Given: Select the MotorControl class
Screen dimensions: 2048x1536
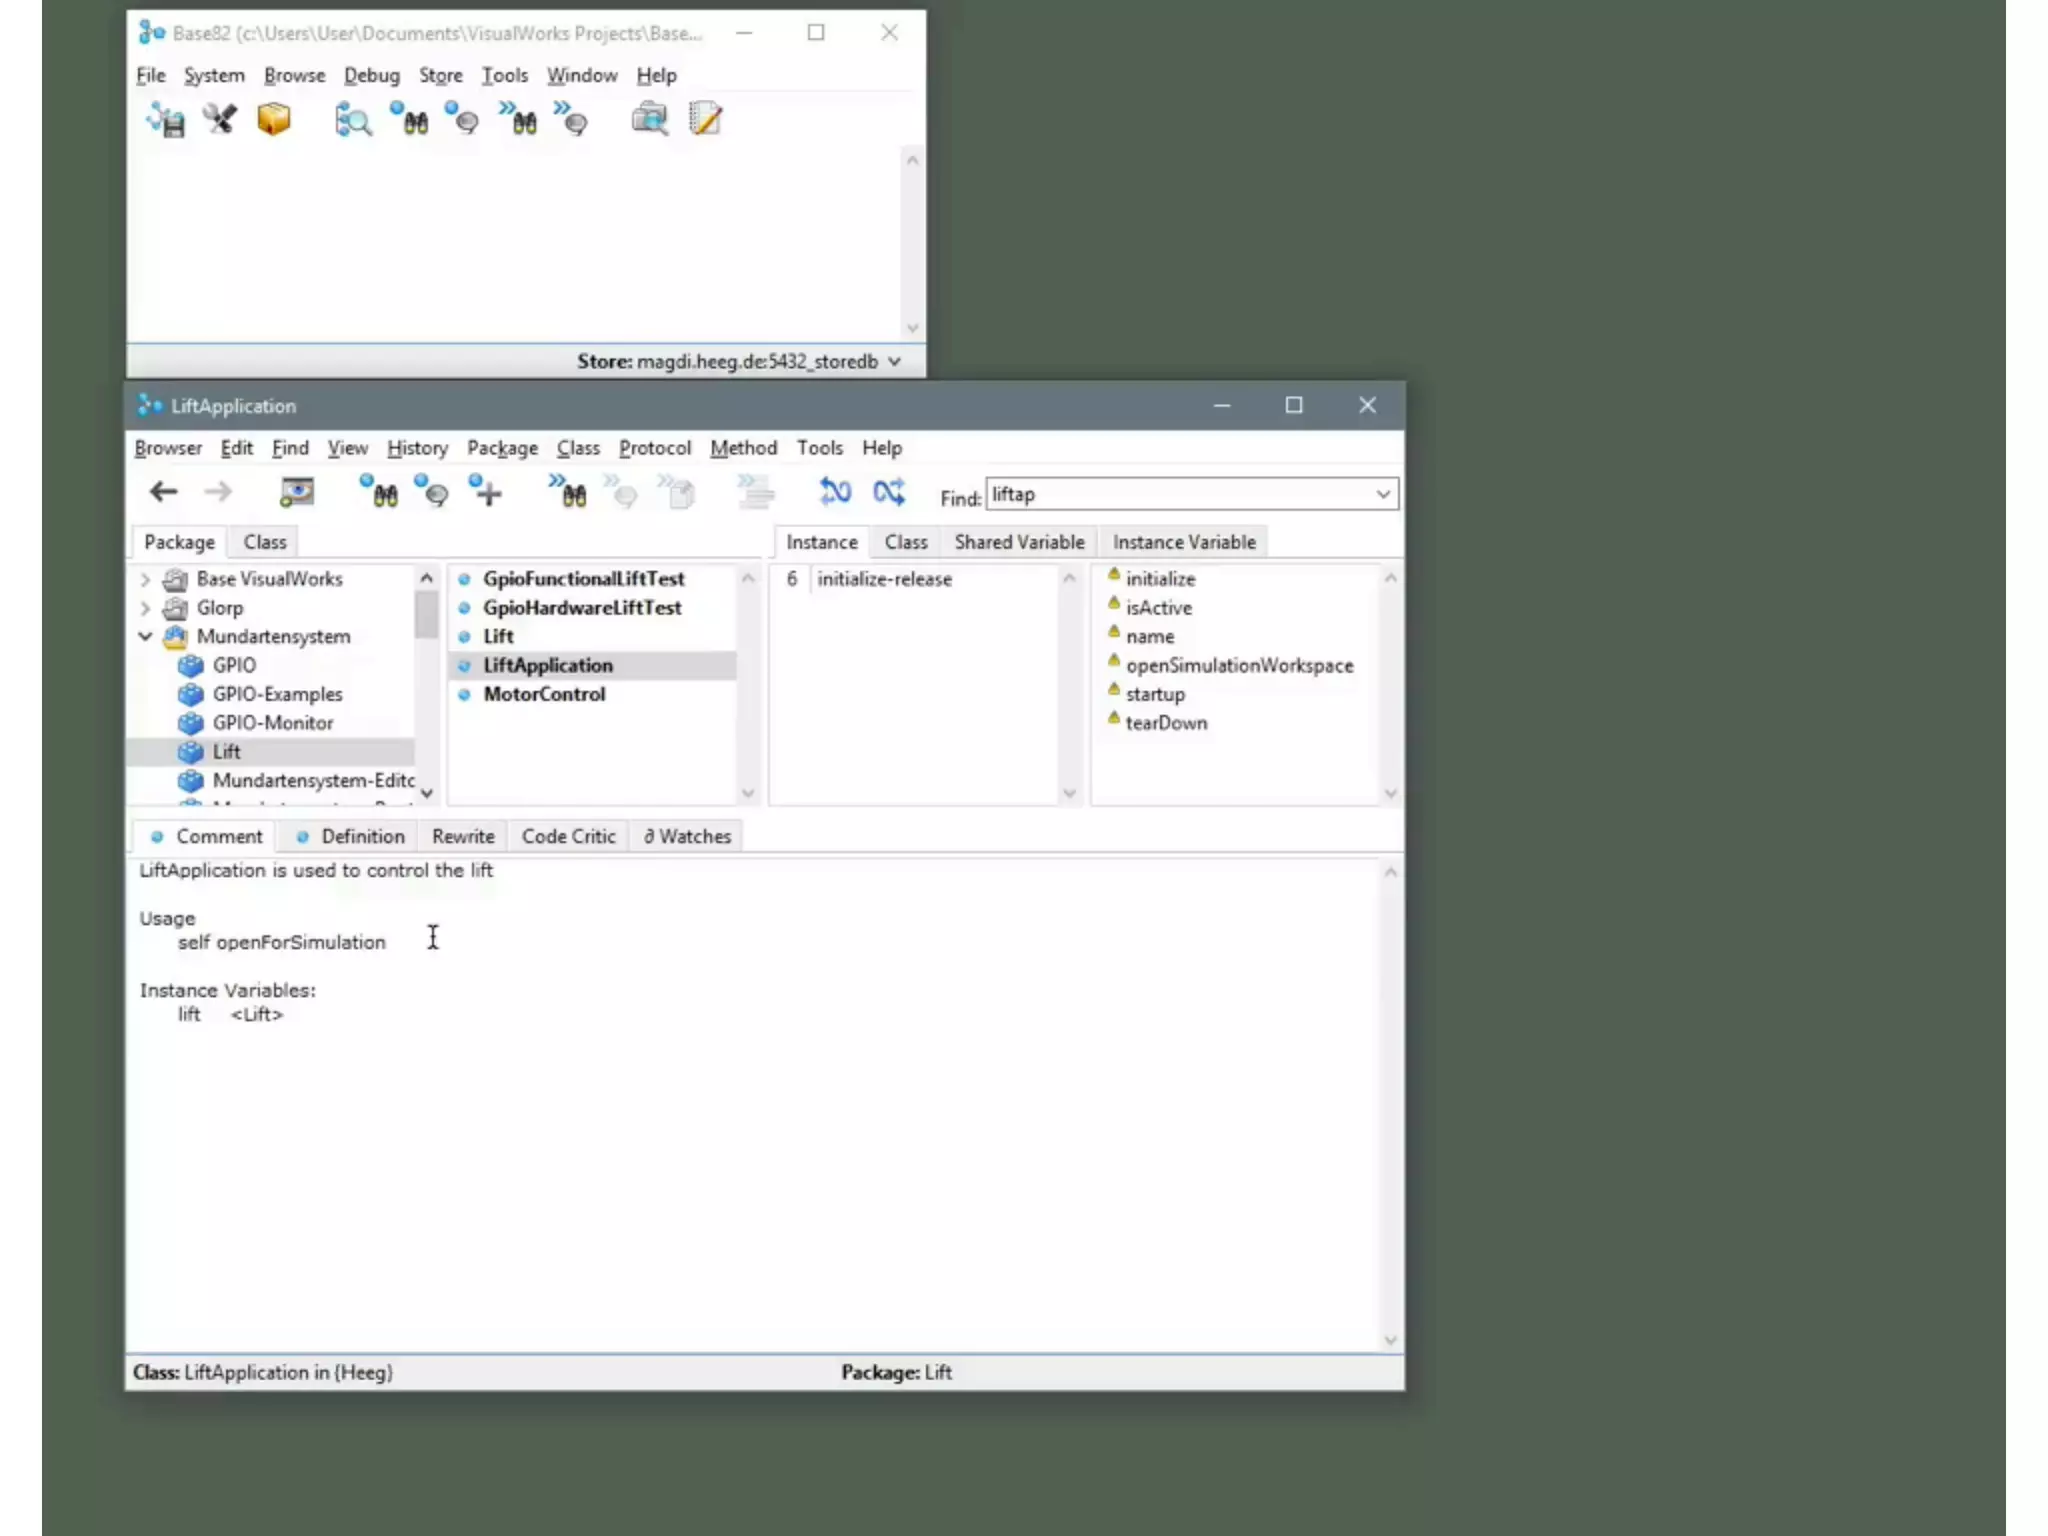Looking at the screenshot, I should [544, 694].
